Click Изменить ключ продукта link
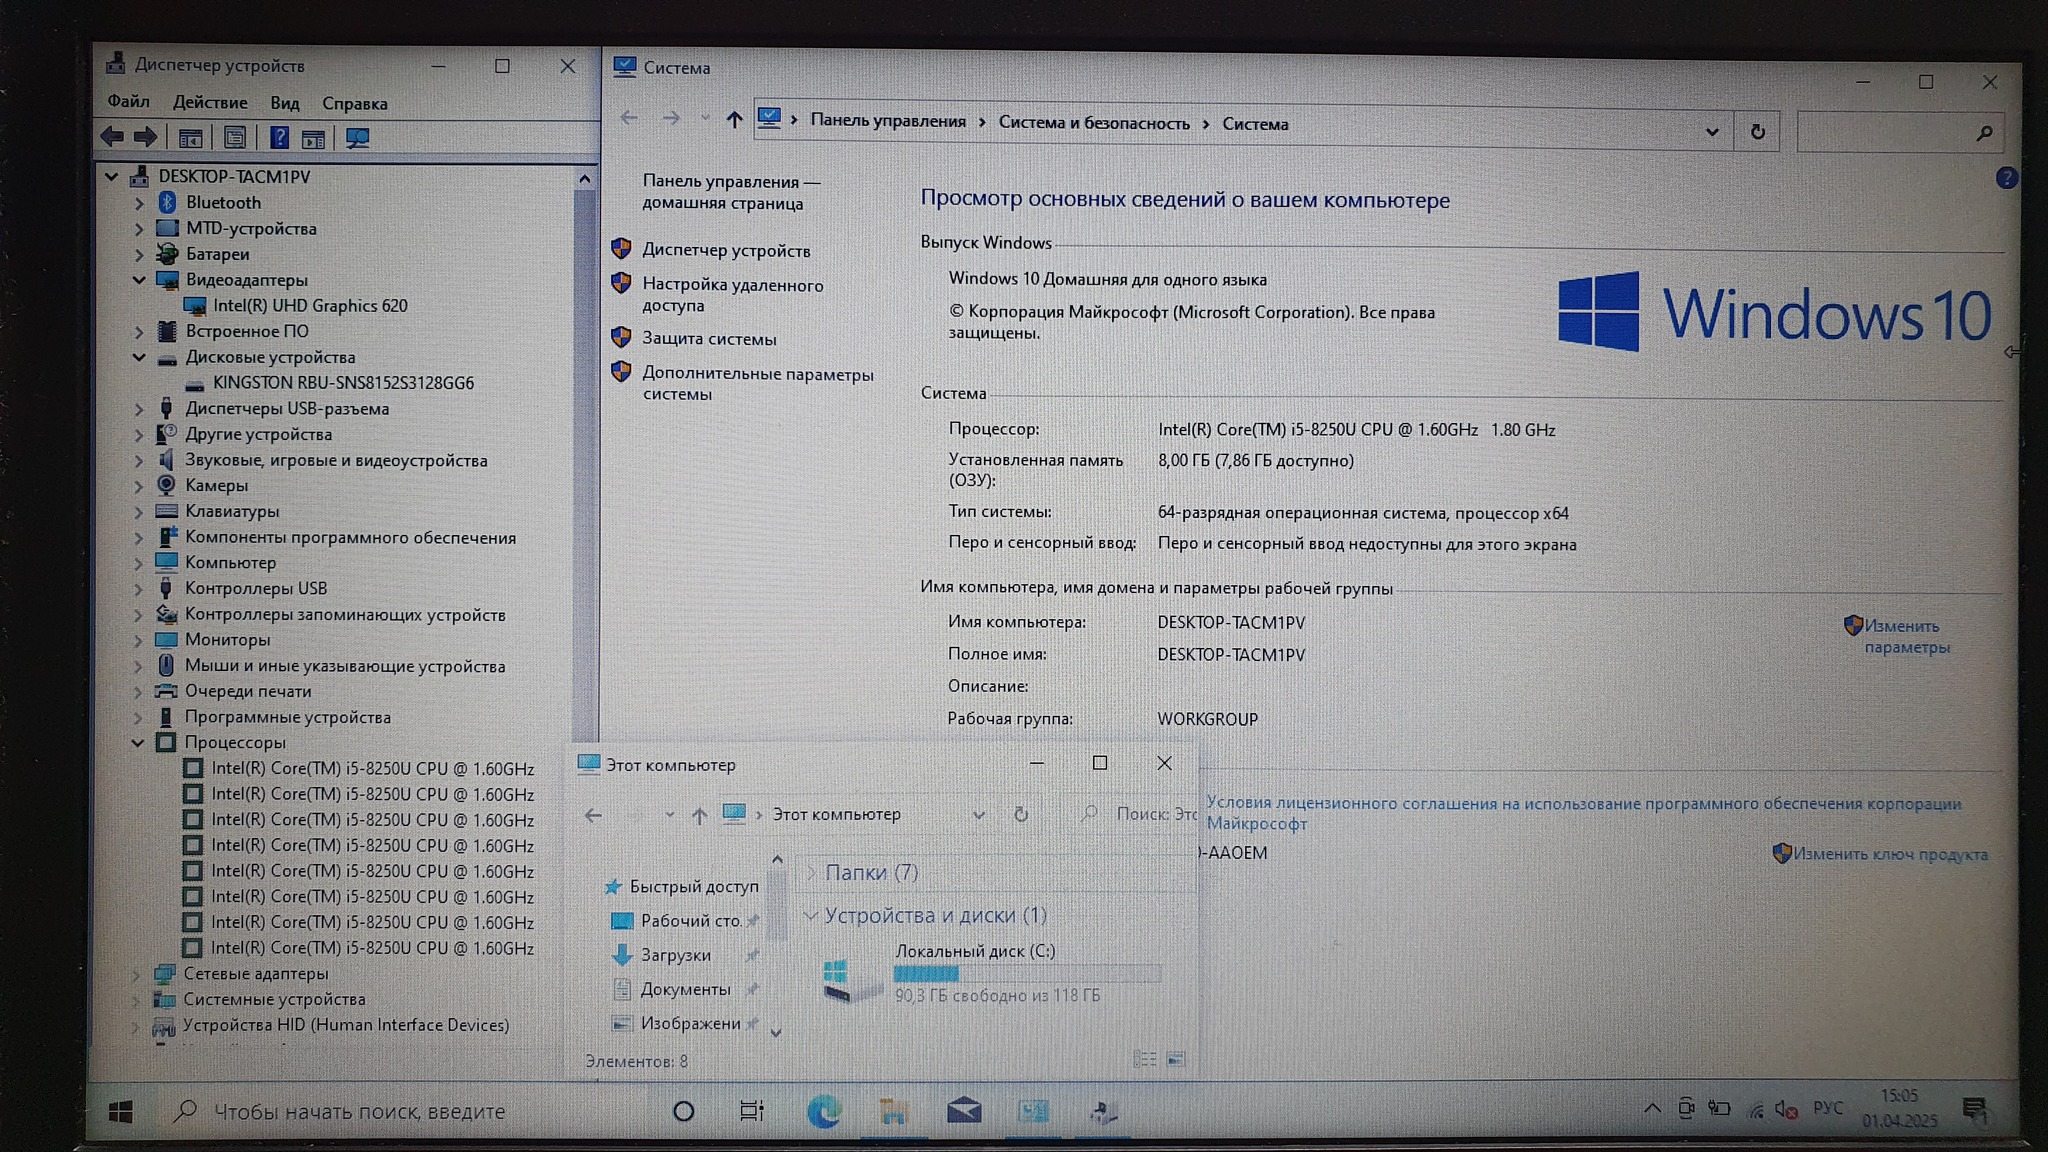Screen dimensions: 2048x1152 click(x=1889, y=855)
